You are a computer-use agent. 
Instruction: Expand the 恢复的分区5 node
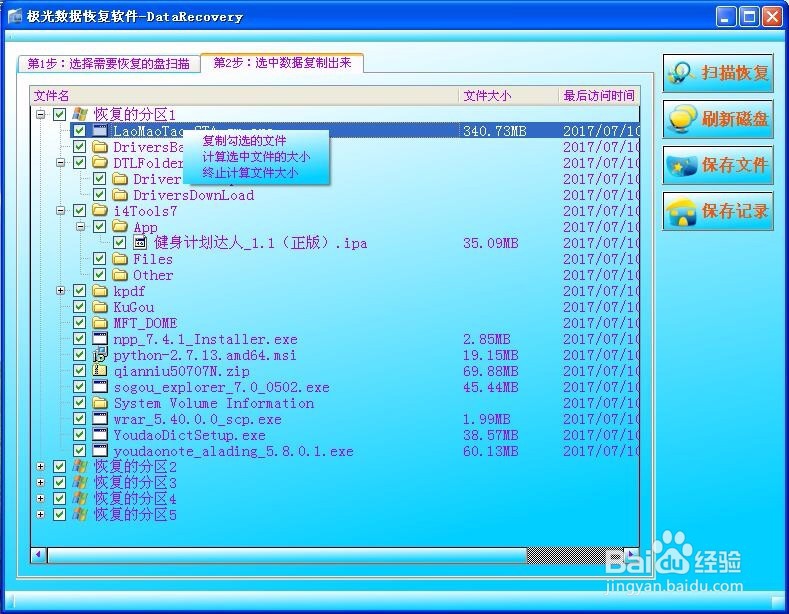[x=41, y=514]
